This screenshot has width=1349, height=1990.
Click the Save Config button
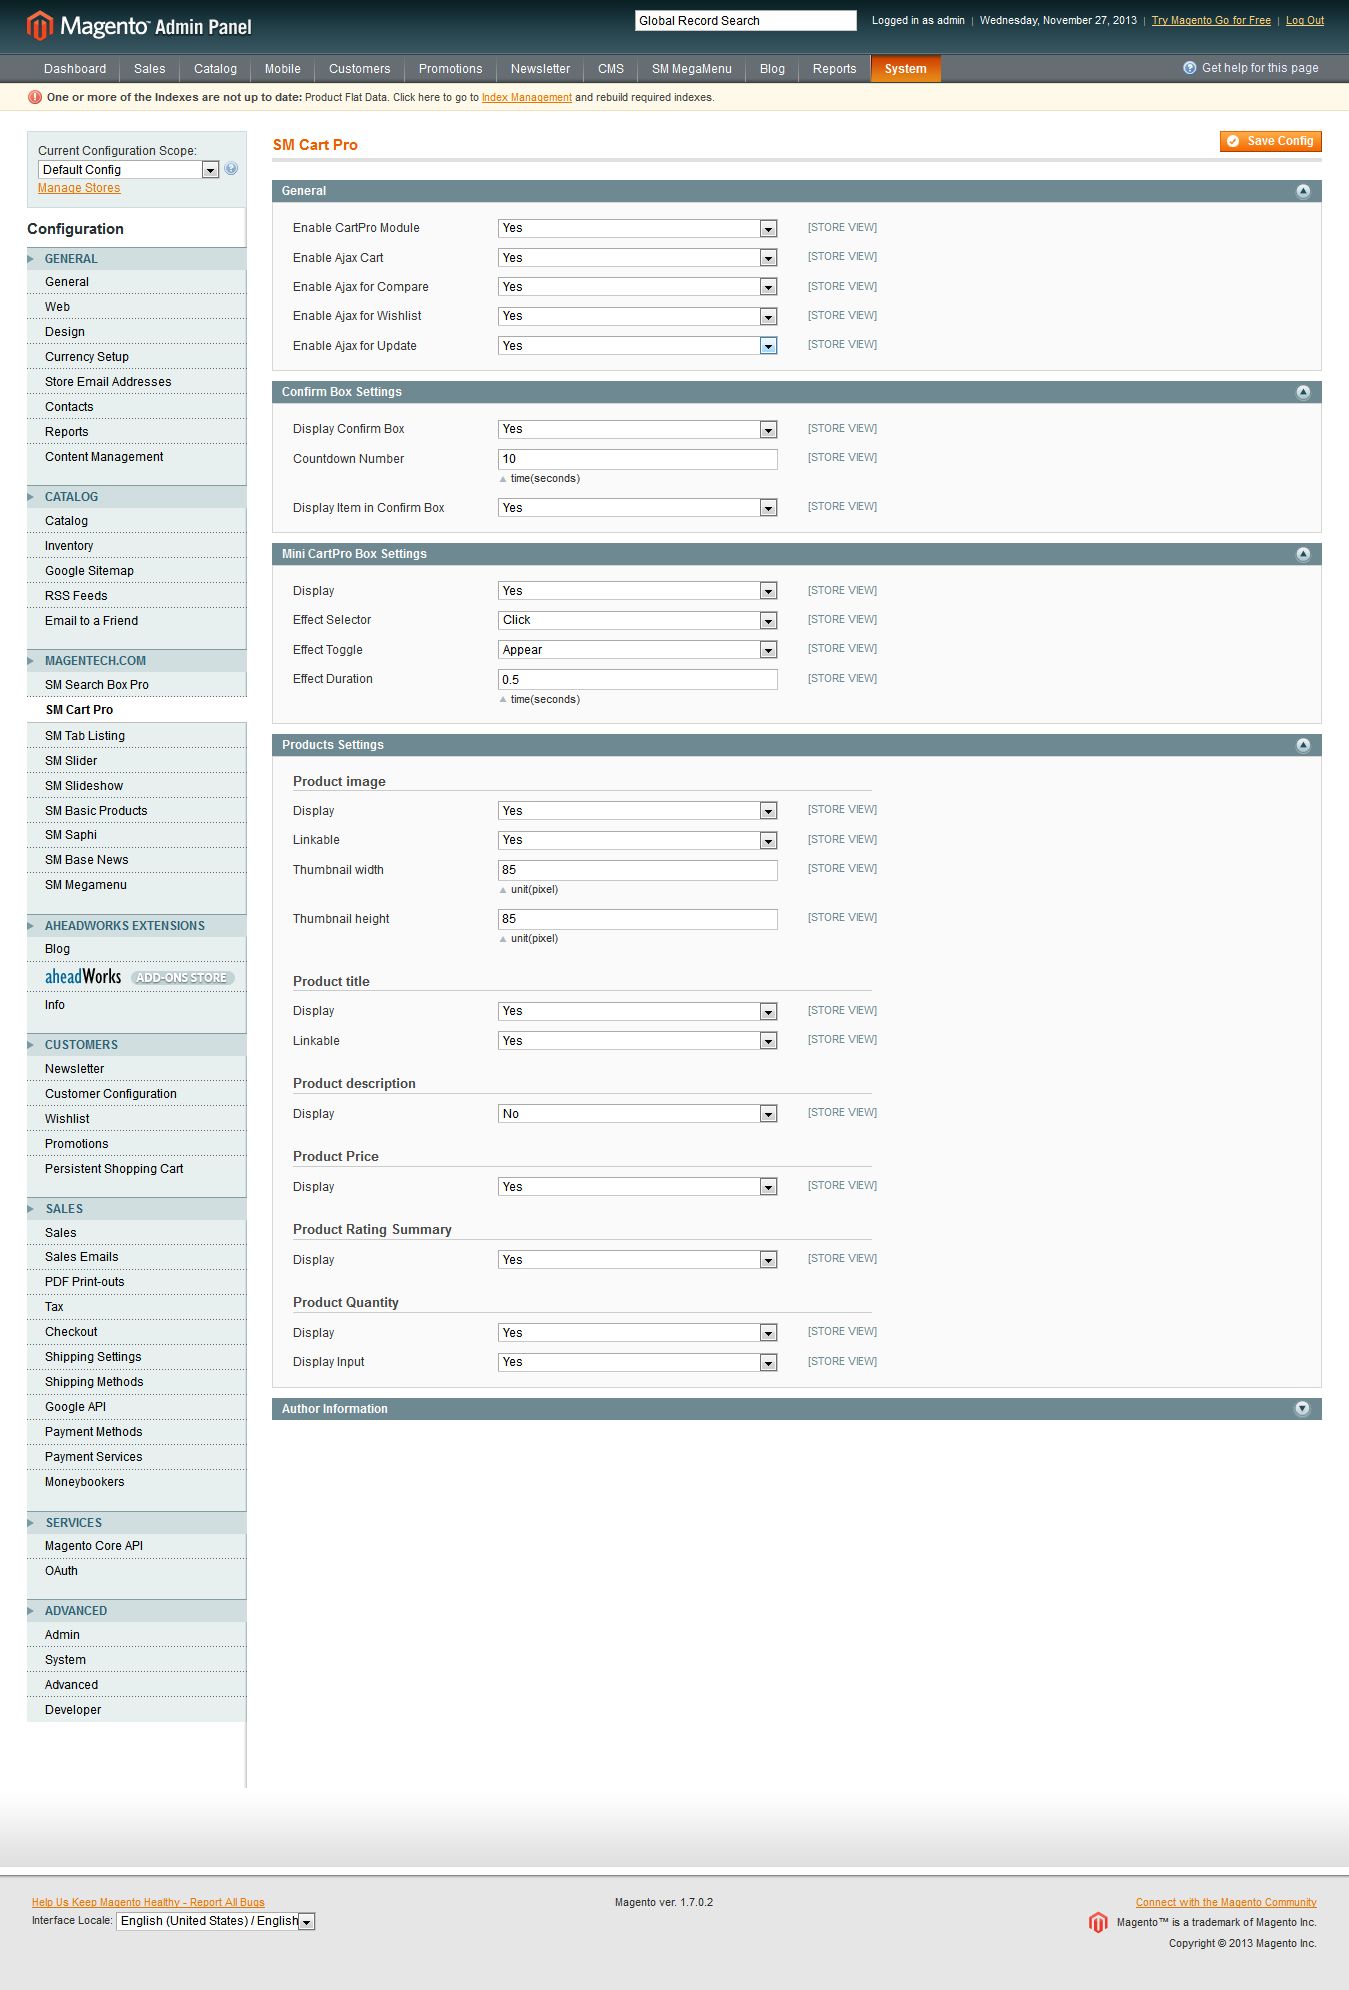[x=1270, y=141]
